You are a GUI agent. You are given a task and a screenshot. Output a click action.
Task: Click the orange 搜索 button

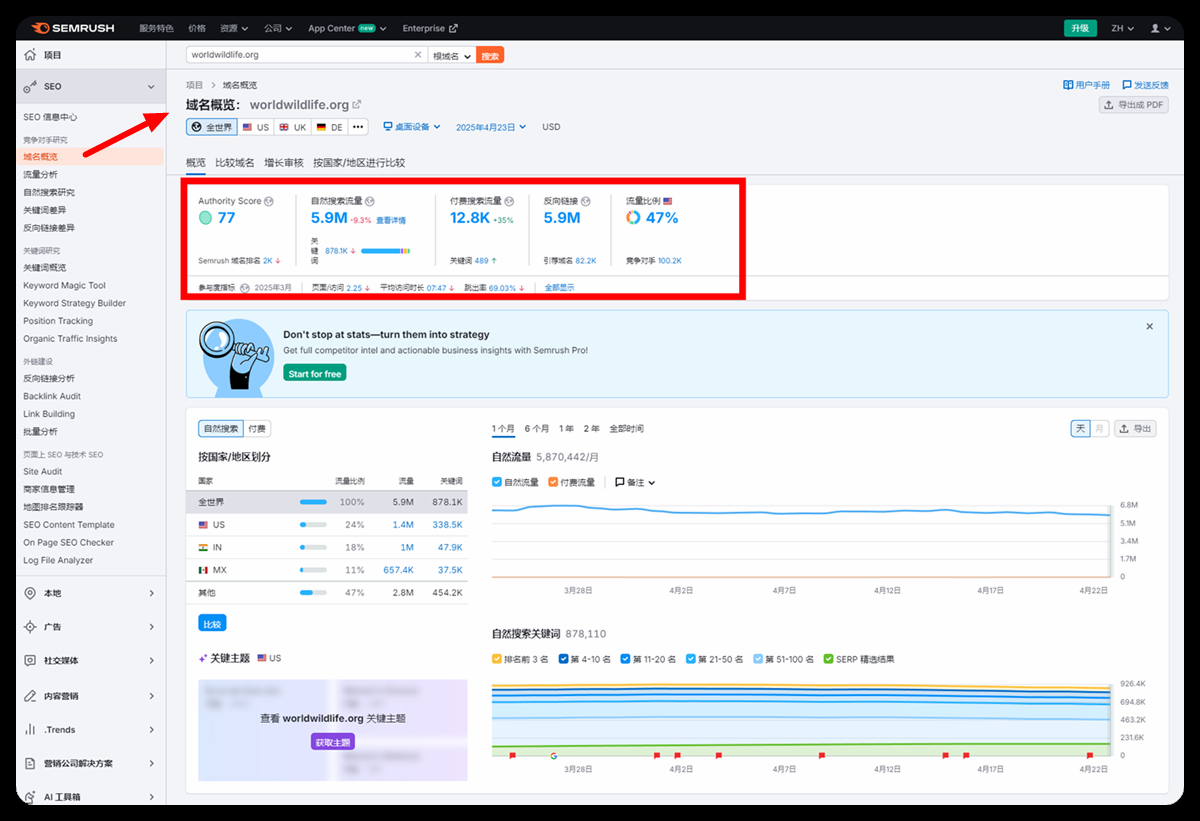[x=490, y=56]
